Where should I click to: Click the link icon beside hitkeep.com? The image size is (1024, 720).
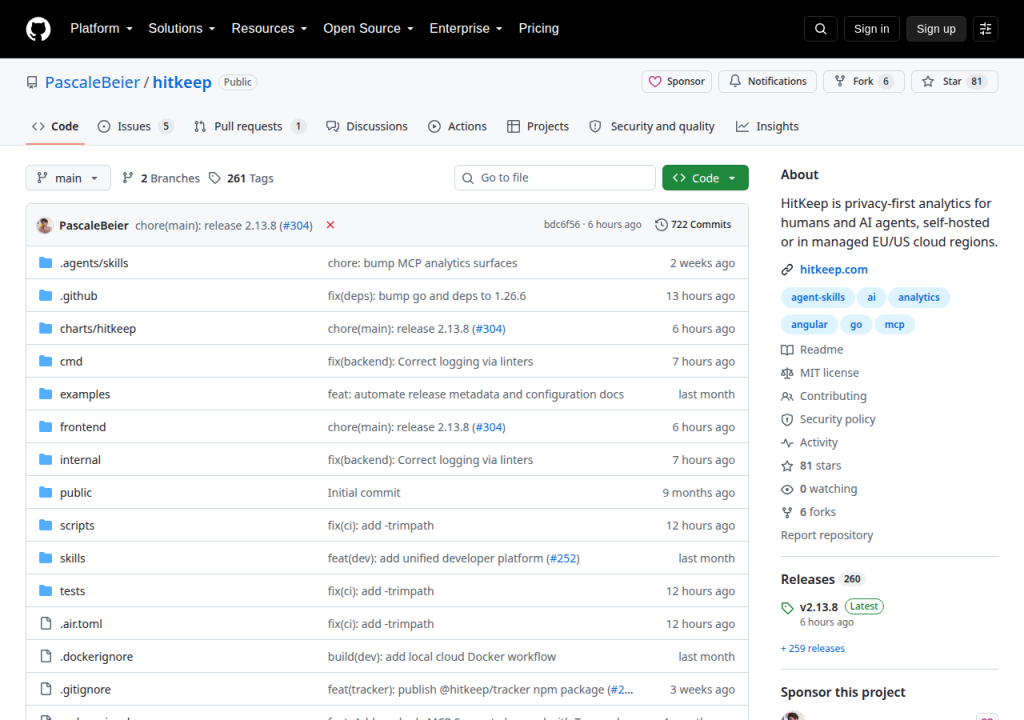787,270
